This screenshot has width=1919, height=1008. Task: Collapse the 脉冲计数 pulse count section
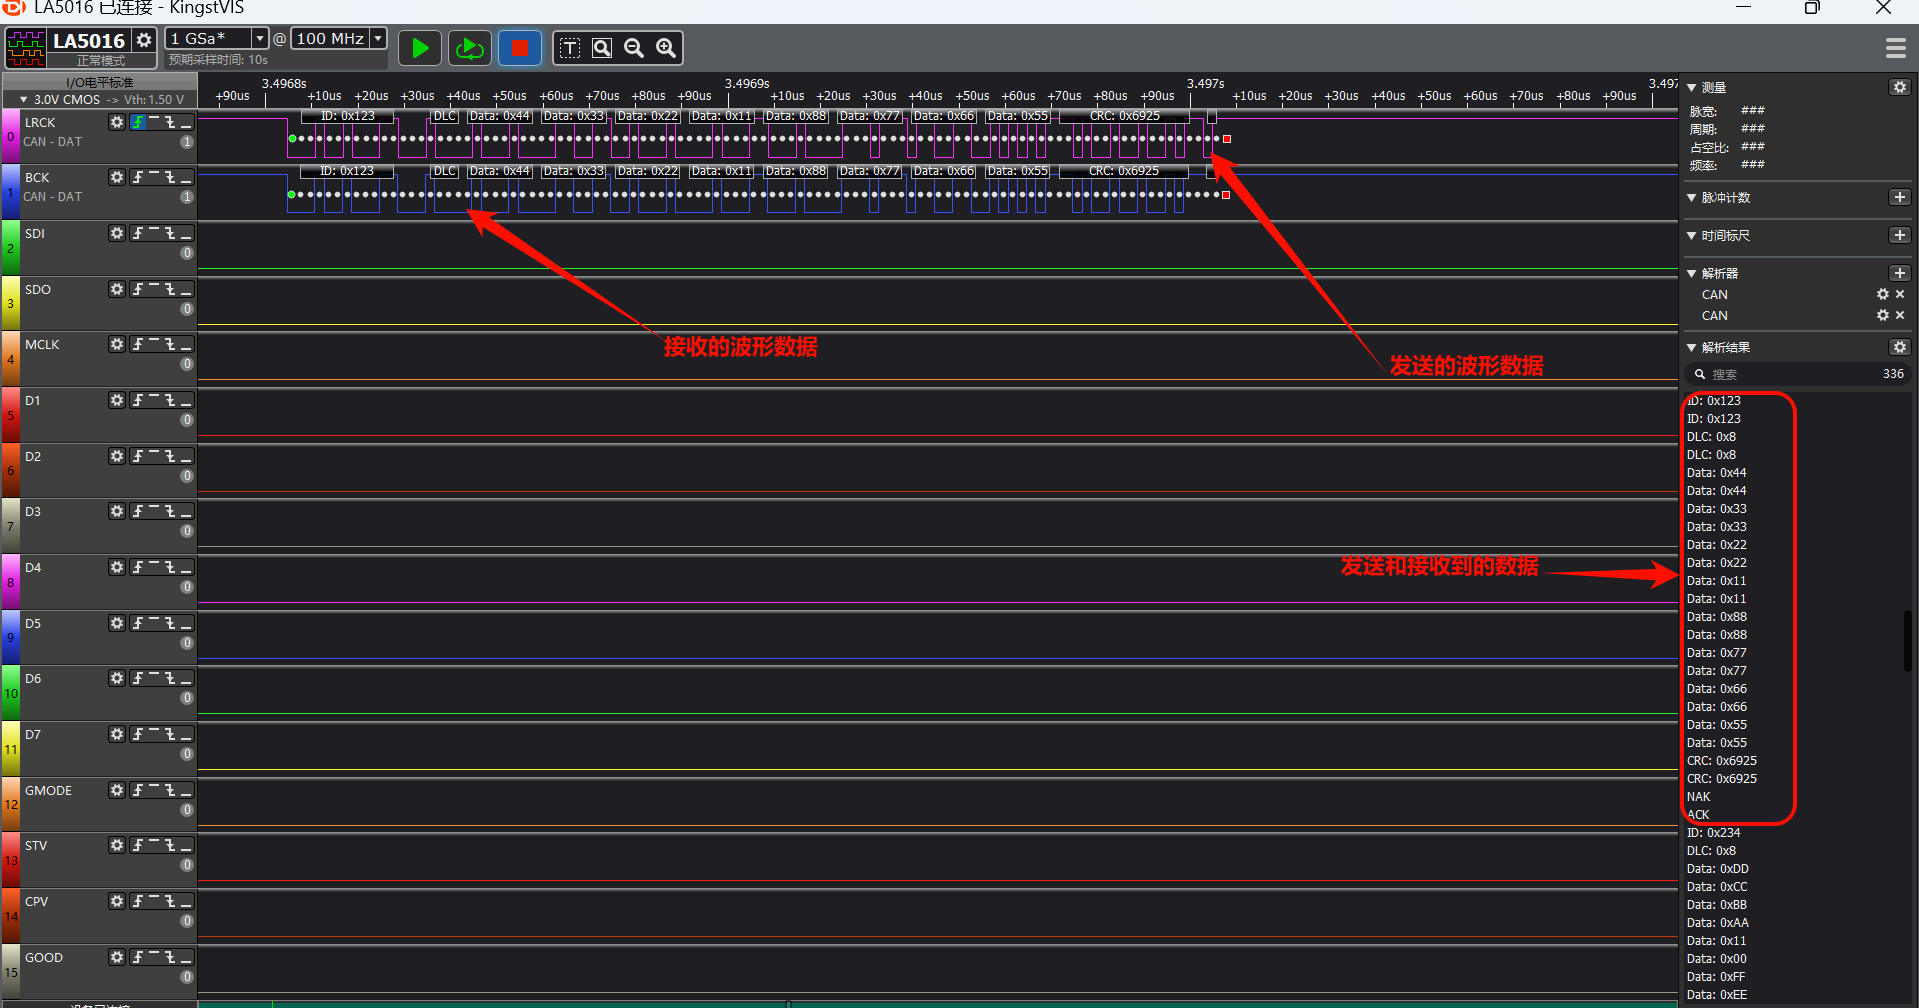click(x=1692, y=198)
